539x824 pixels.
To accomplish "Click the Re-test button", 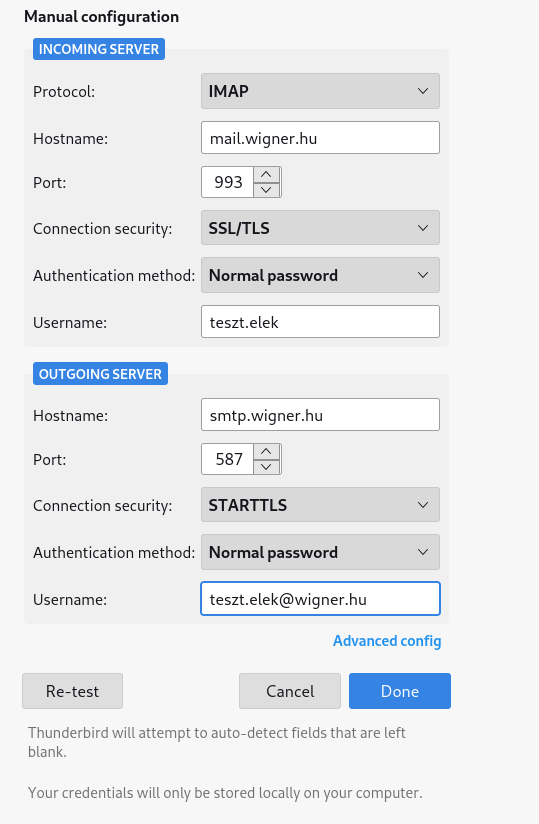I will pyautogui.click(x=72, y=691).
